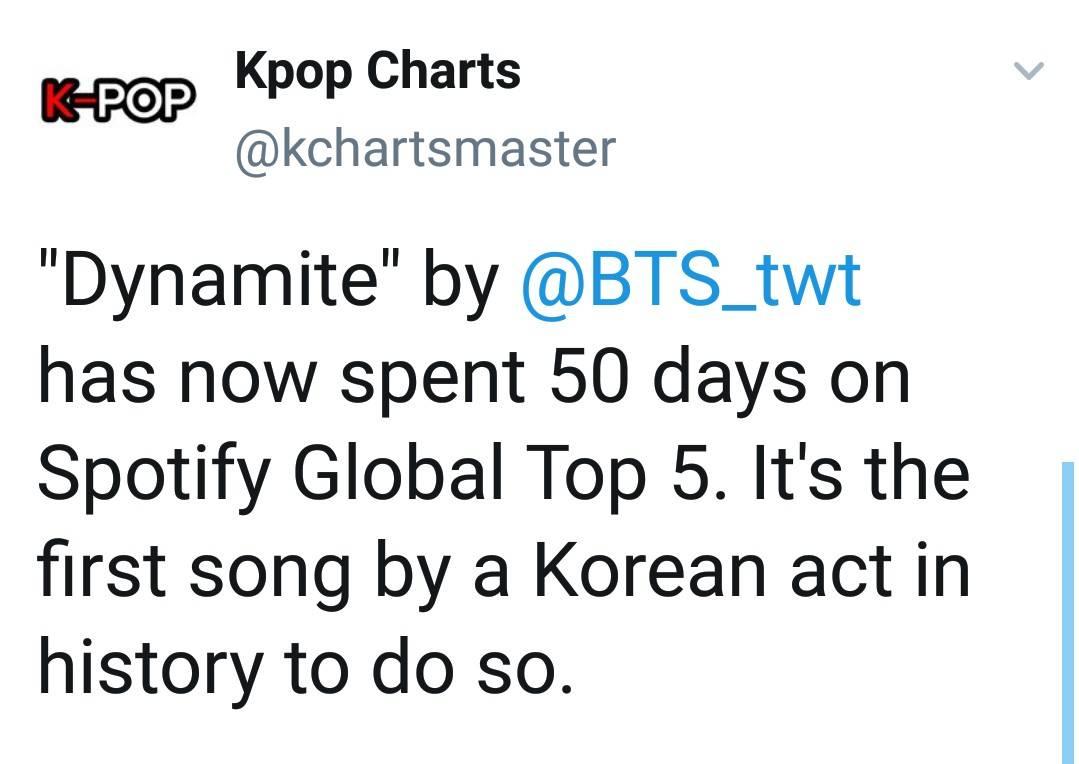Click the "history to do so." line

(306, 668)
